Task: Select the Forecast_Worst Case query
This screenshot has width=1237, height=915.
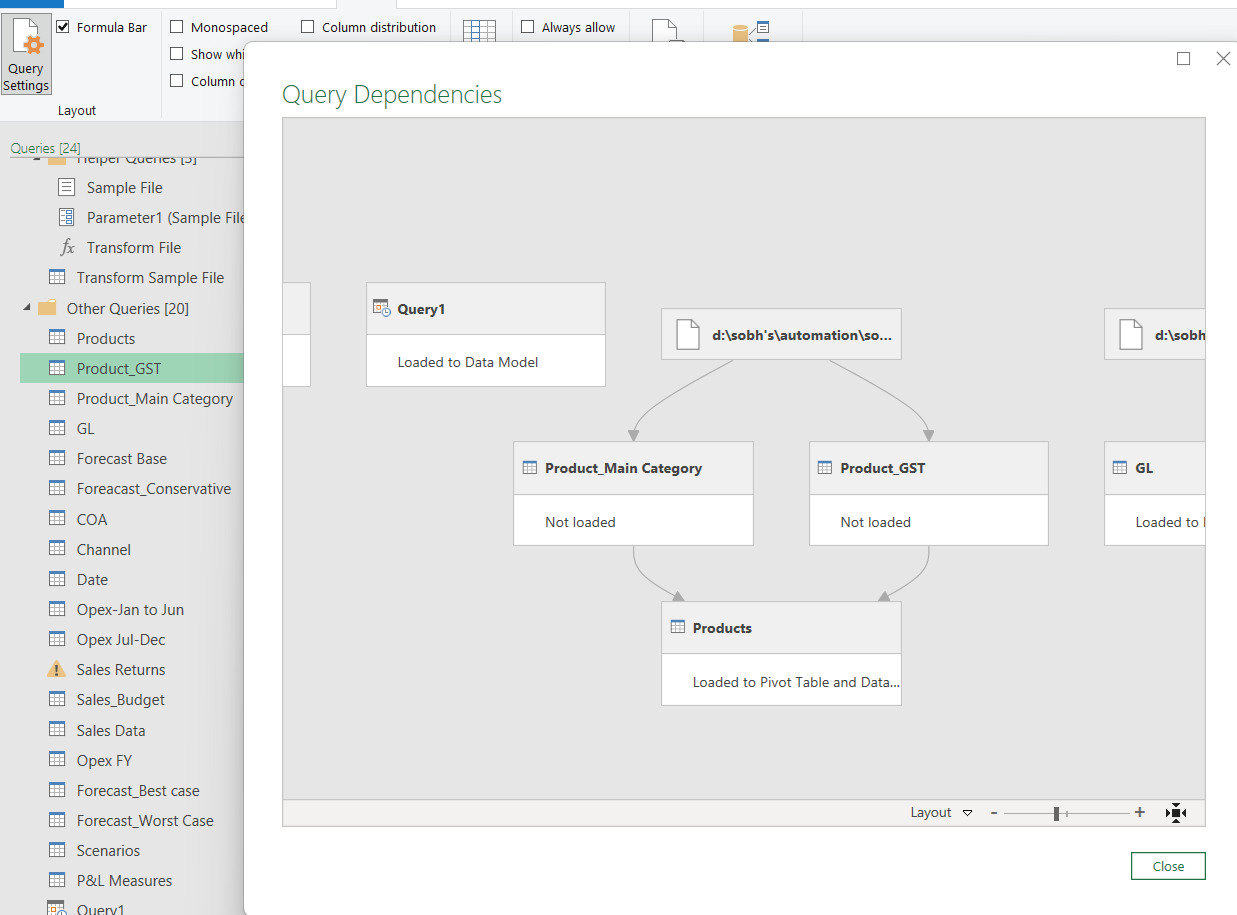Action: [x=145, y=820]
